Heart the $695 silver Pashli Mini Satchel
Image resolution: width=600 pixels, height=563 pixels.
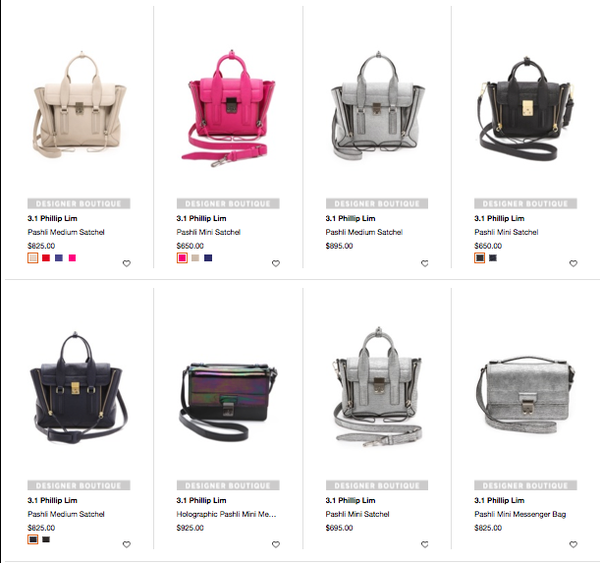tap(425, 544)
